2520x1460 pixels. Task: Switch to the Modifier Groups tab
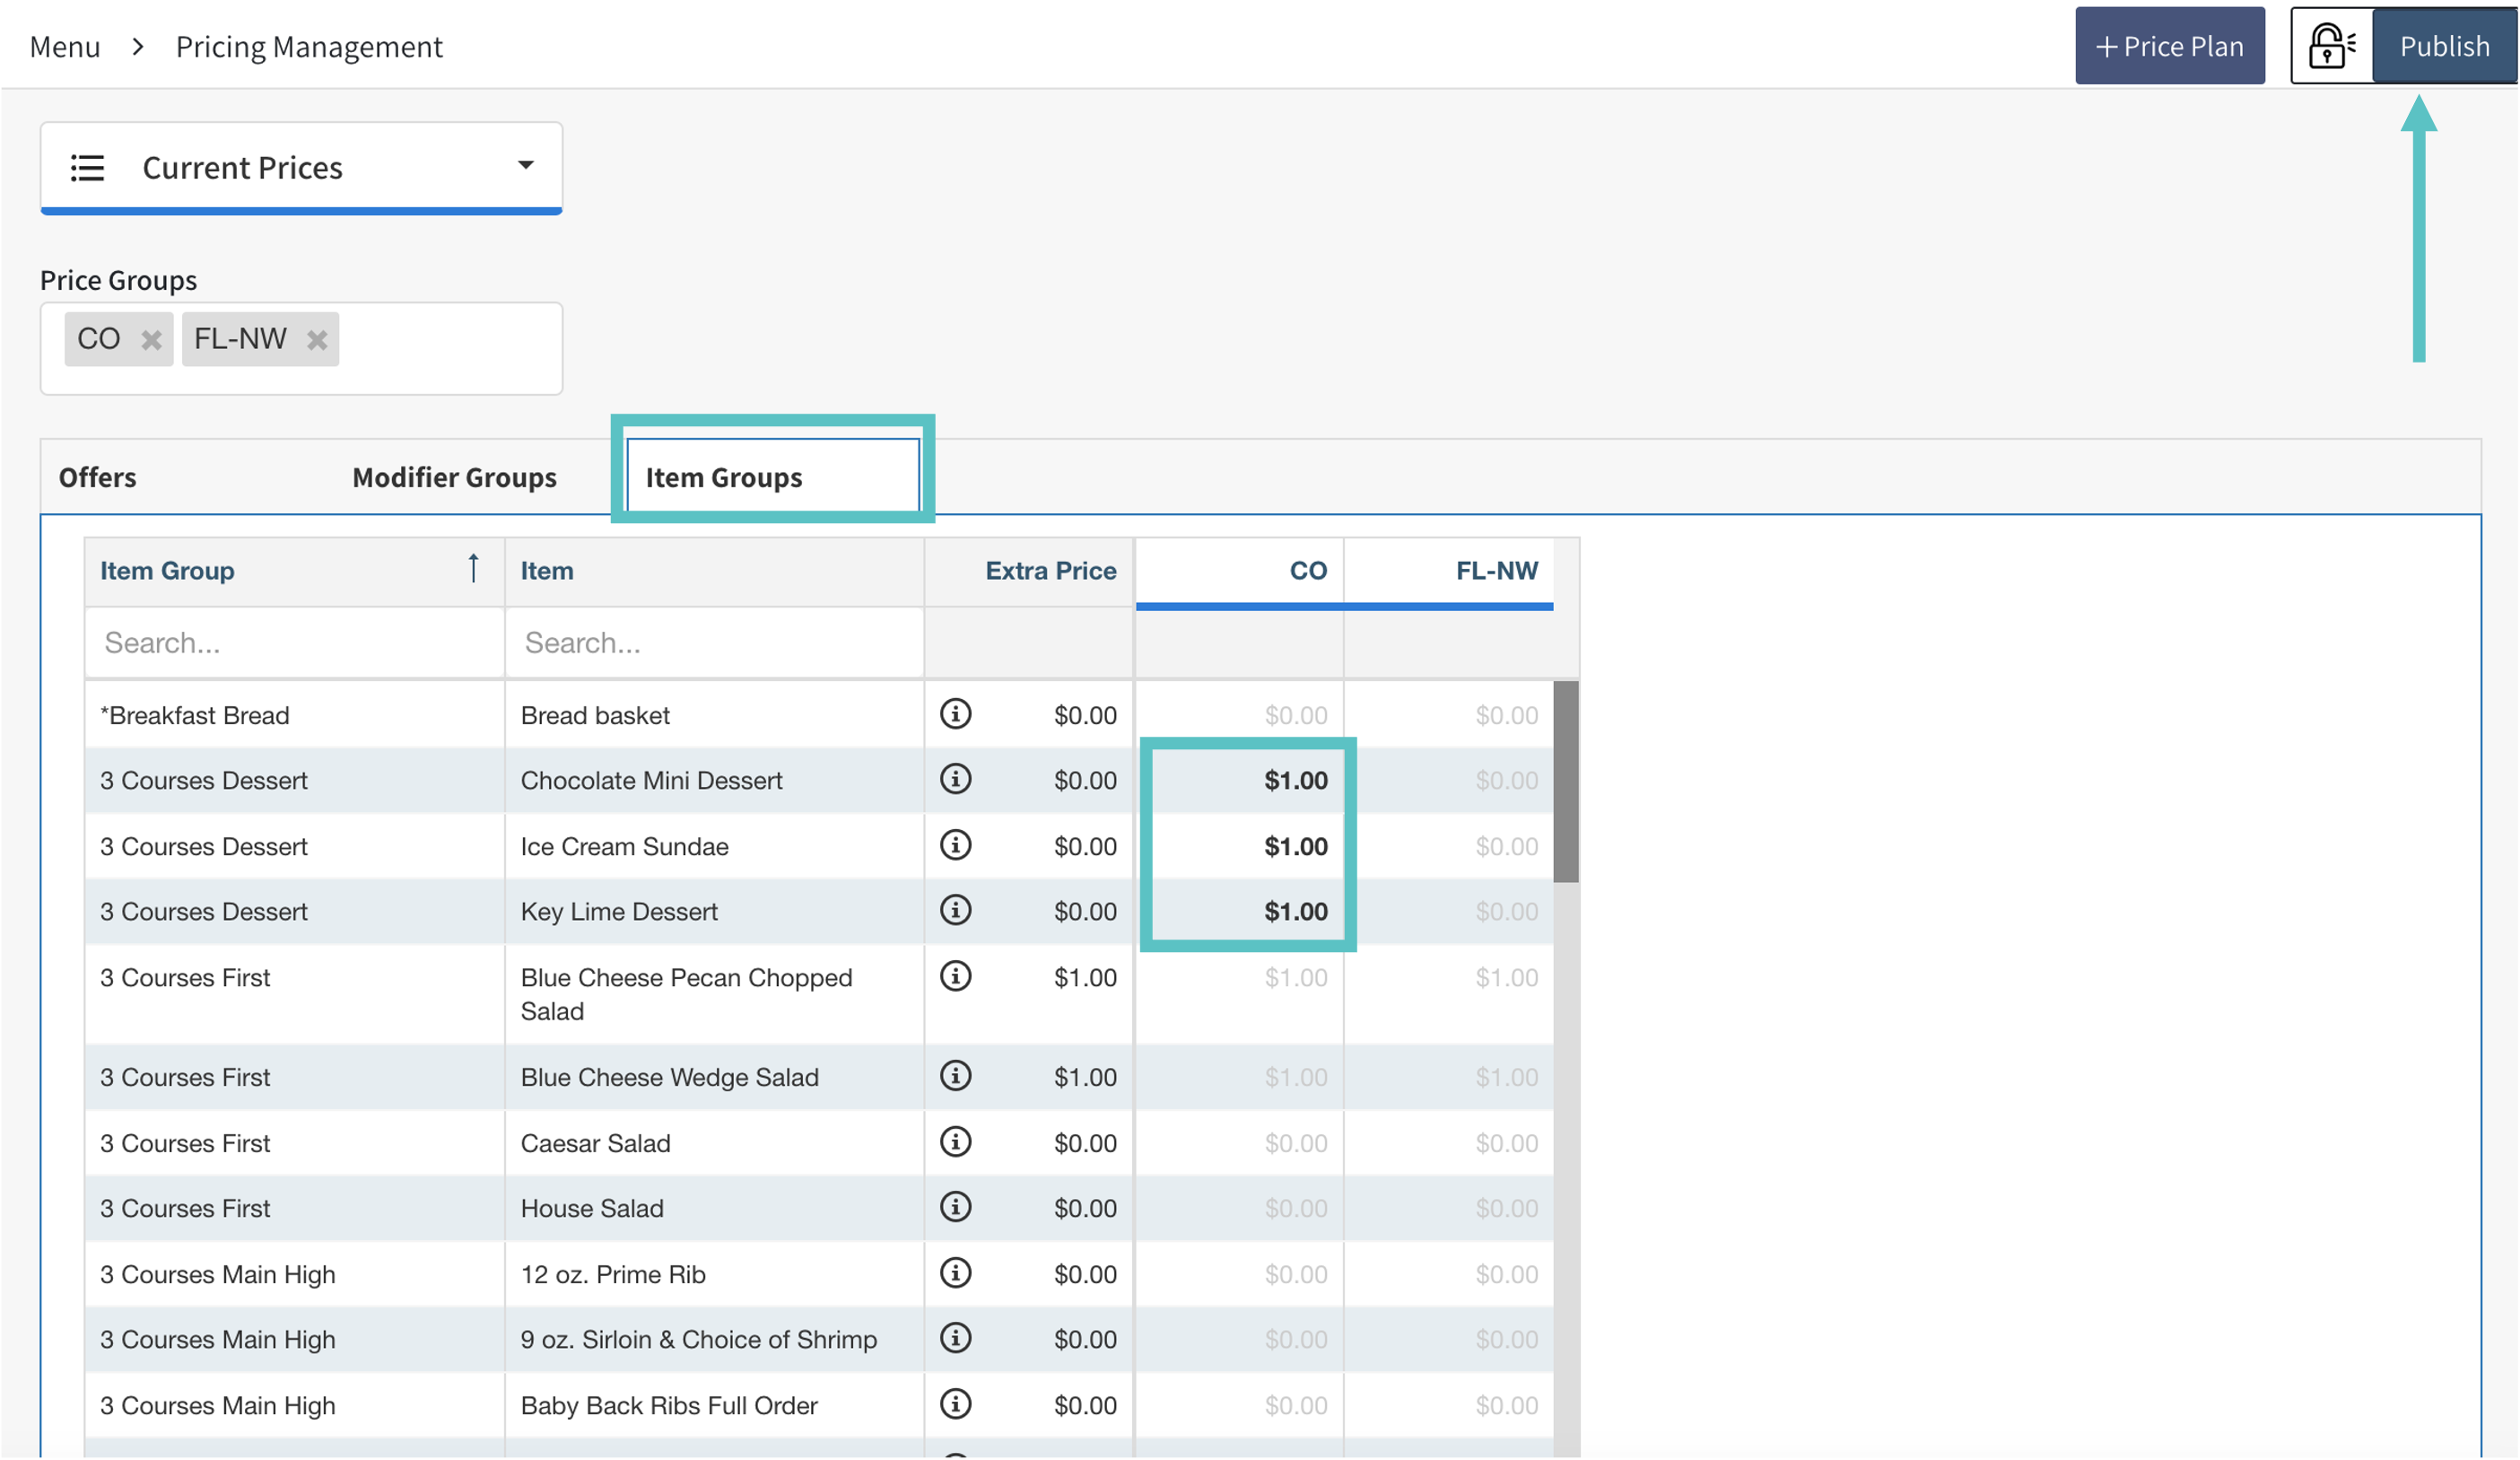click(x=454, y=478)
